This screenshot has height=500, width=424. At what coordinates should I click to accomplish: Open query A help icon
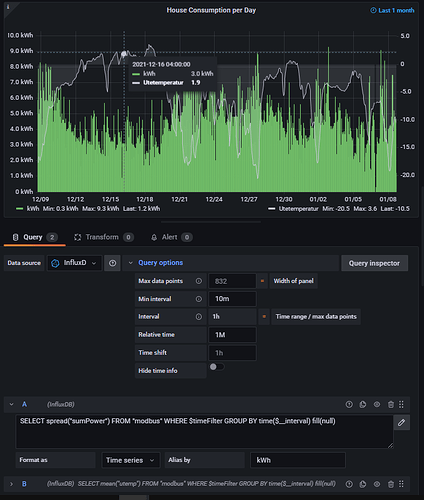click(349, 404)
